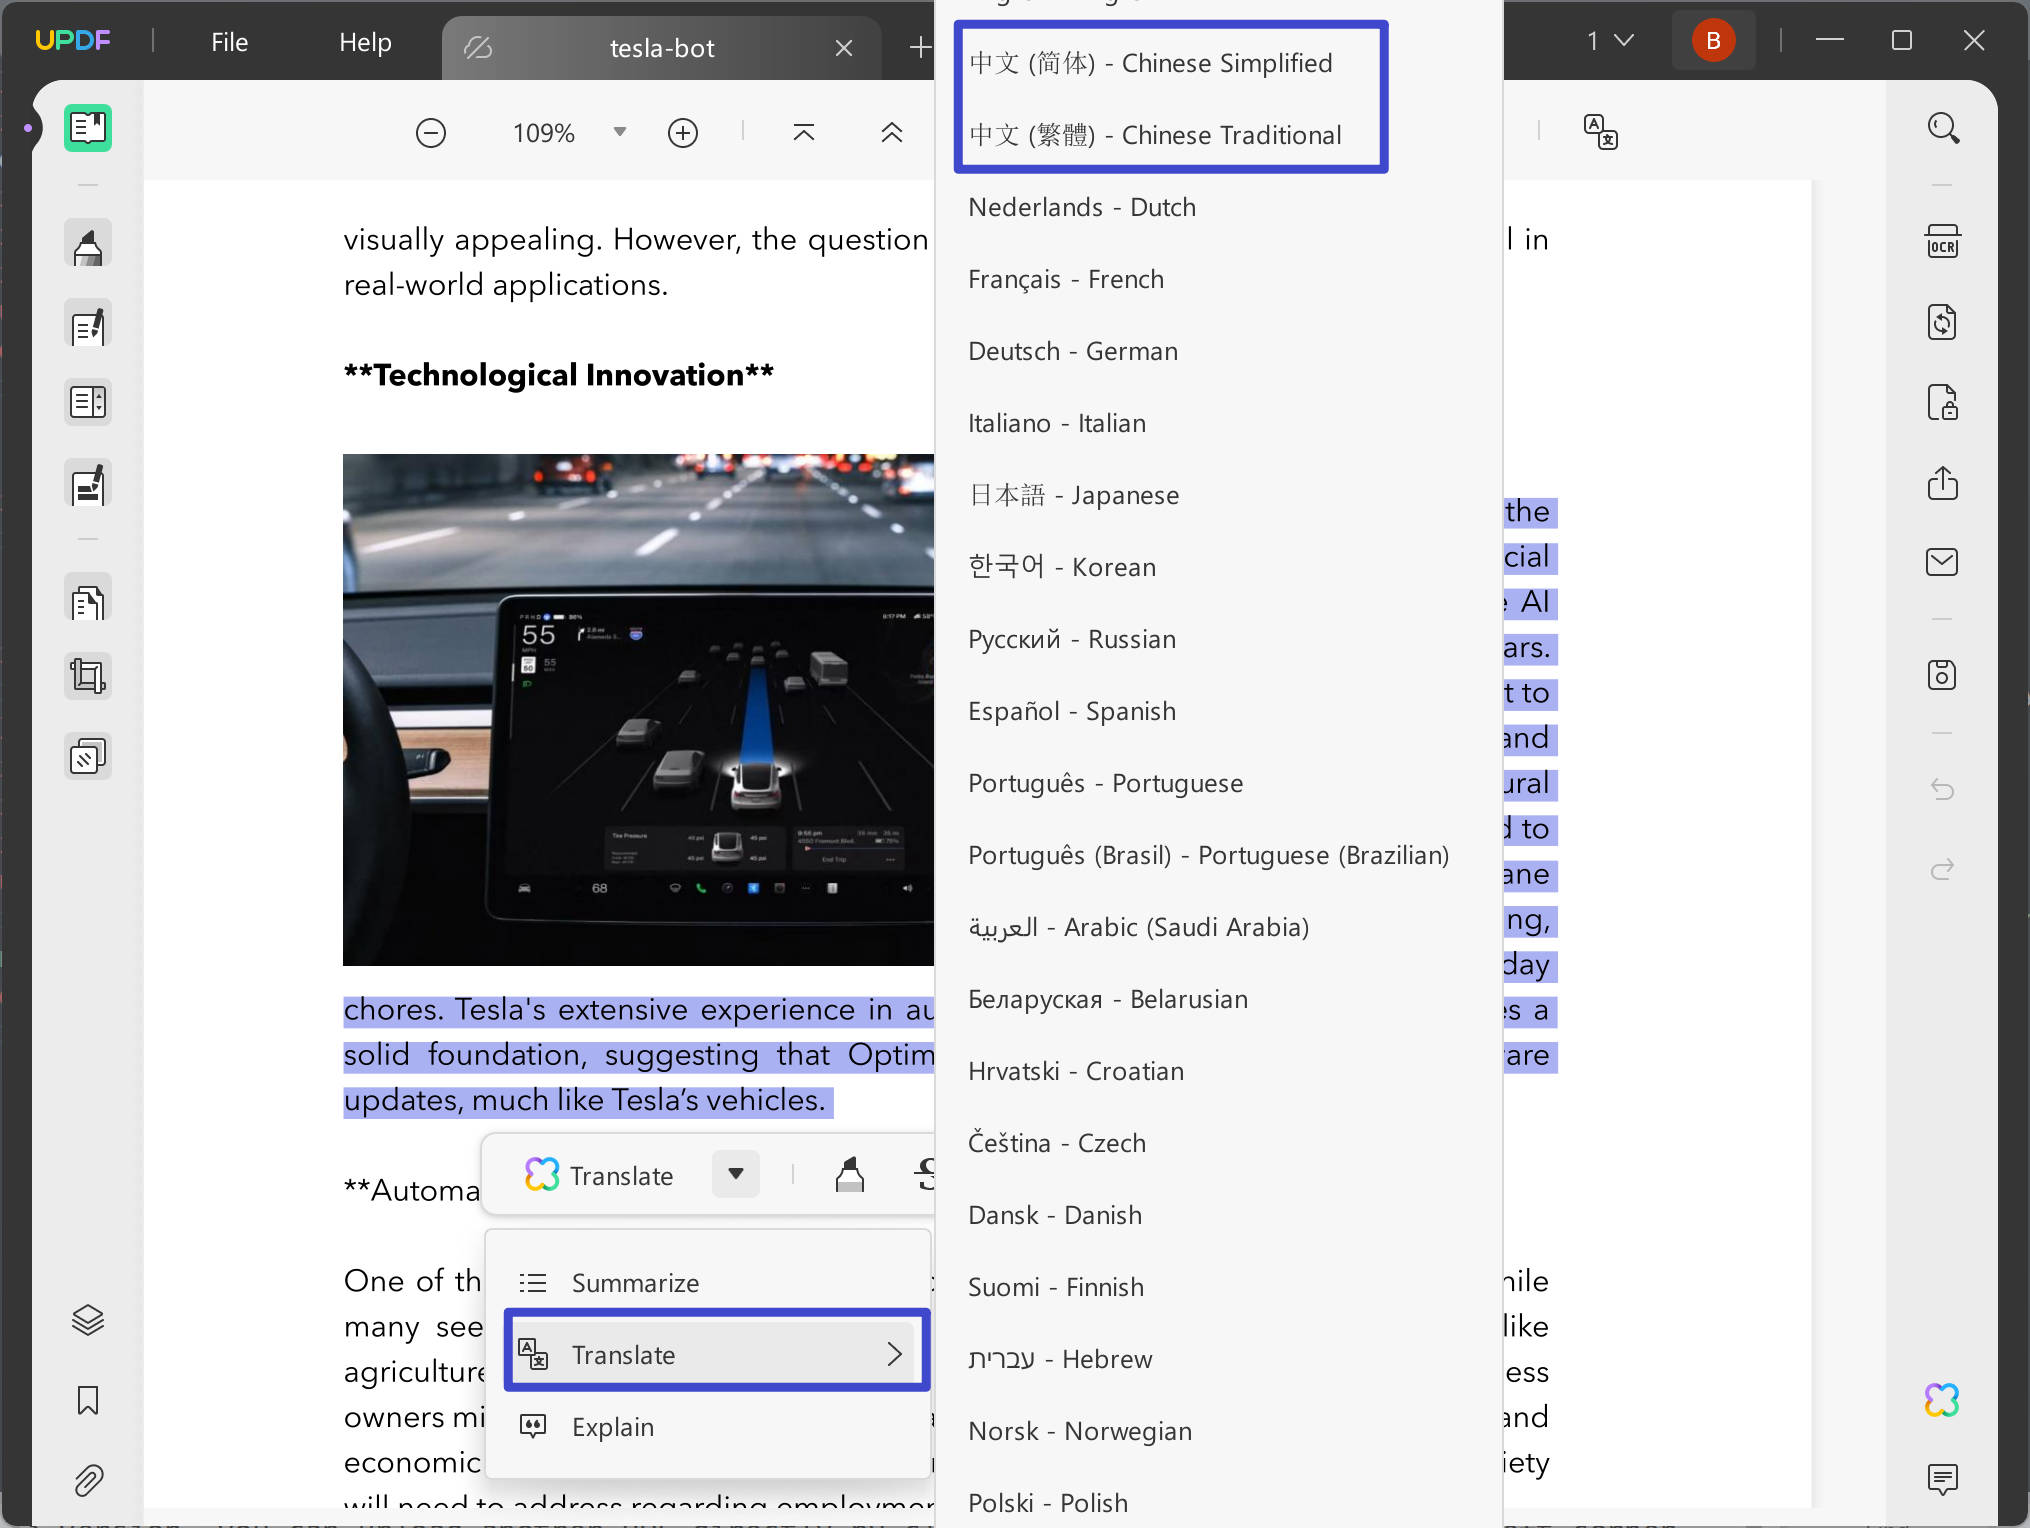Expand the Translate dropdown arrow in floating toolbar
The image size is (2030, 1528).
pos(736,1174)
